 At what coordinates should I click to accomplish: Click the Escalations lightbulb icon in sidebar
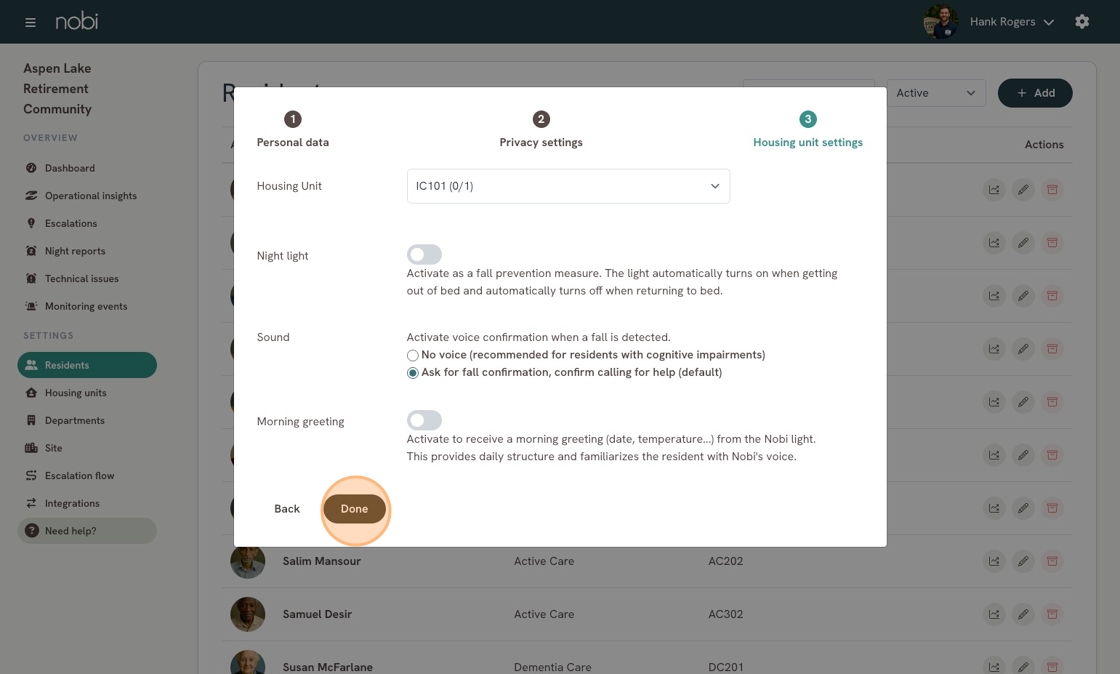pos(31,223)
